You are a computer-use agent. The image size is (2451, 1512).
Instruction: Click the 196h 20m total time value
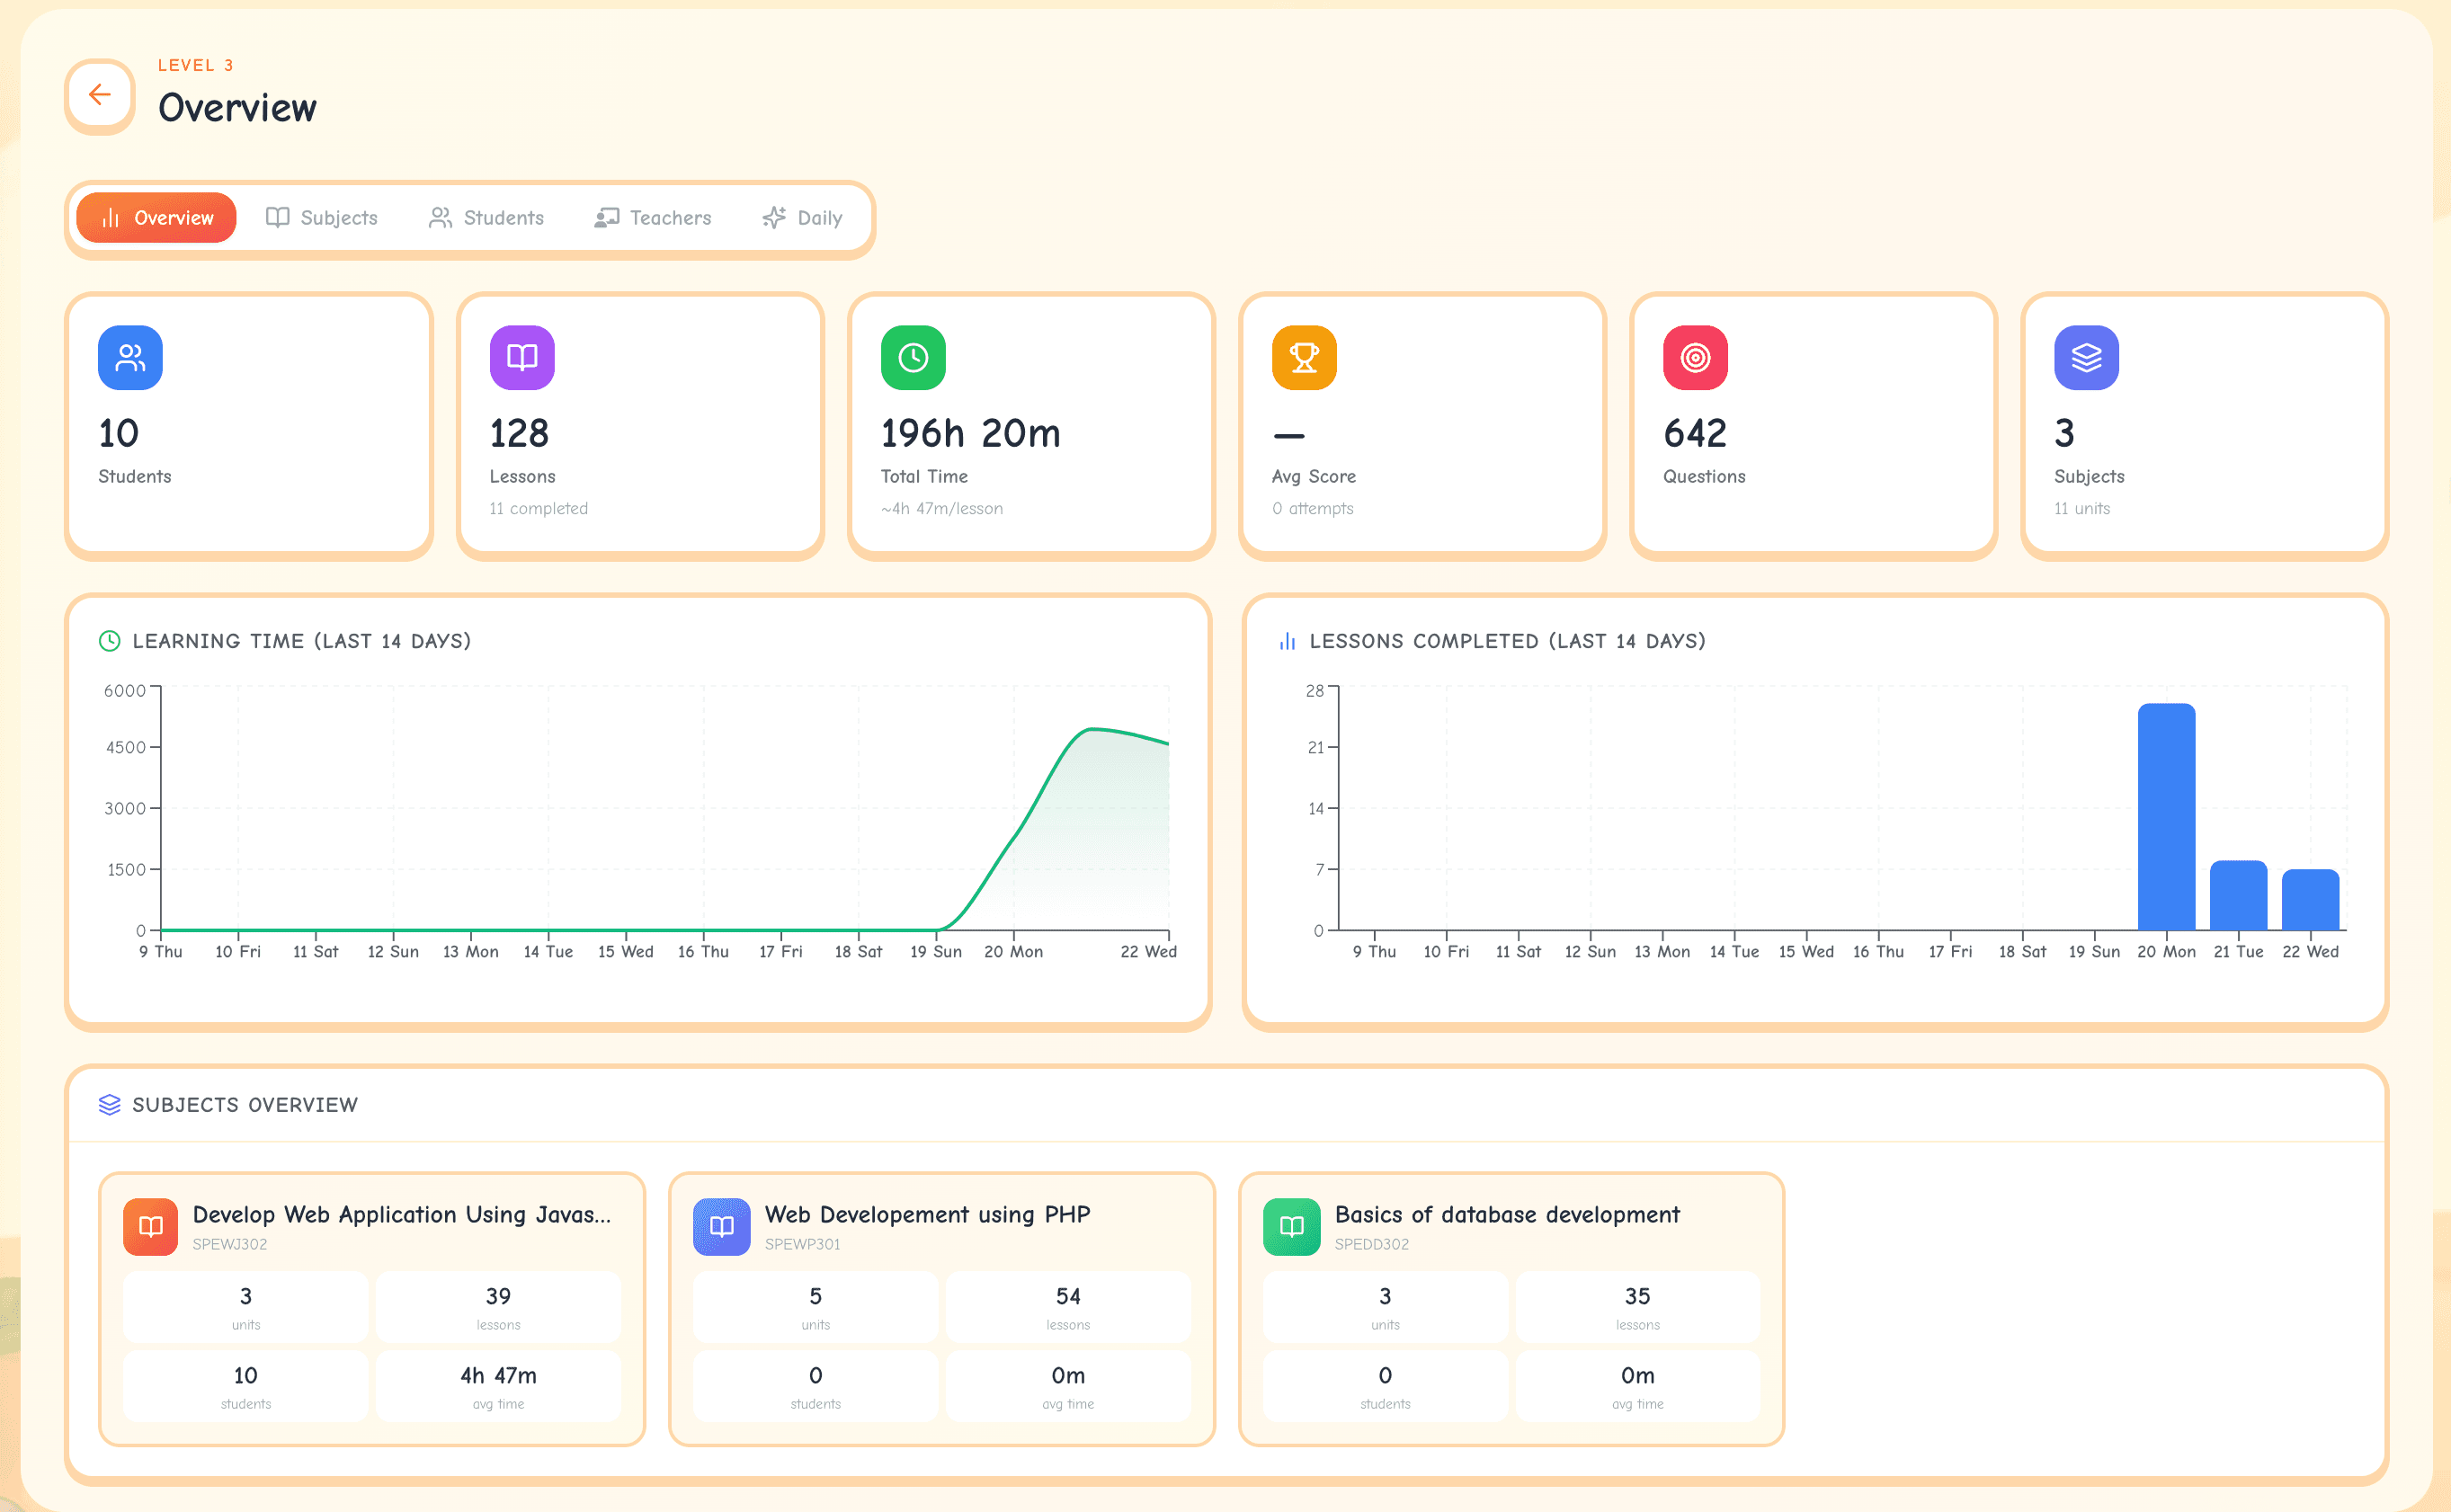970,434
